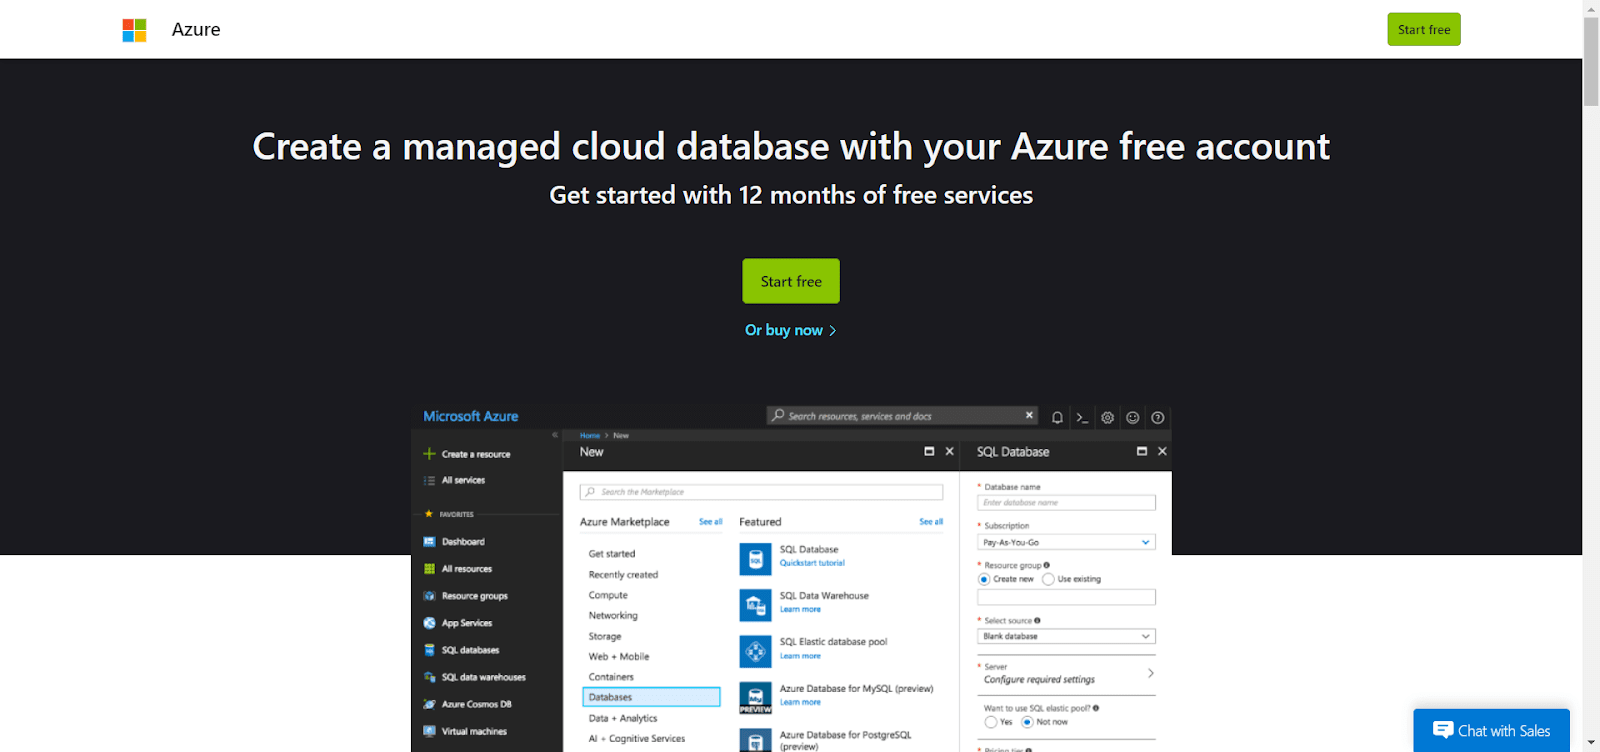Viewport: 1600px width, 752px height.
Task: Click the page scrollbar up arrow
Action: point(1591,8)
